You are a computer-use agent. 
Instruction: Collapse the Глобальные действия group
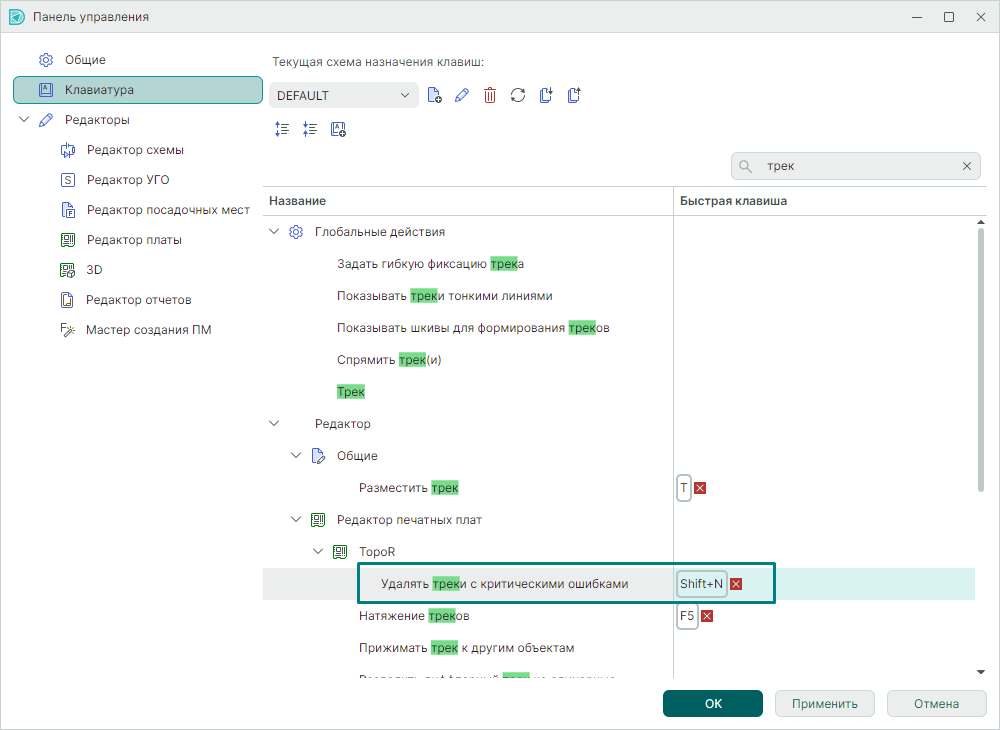pyautogui.click(x=275, y=232)
